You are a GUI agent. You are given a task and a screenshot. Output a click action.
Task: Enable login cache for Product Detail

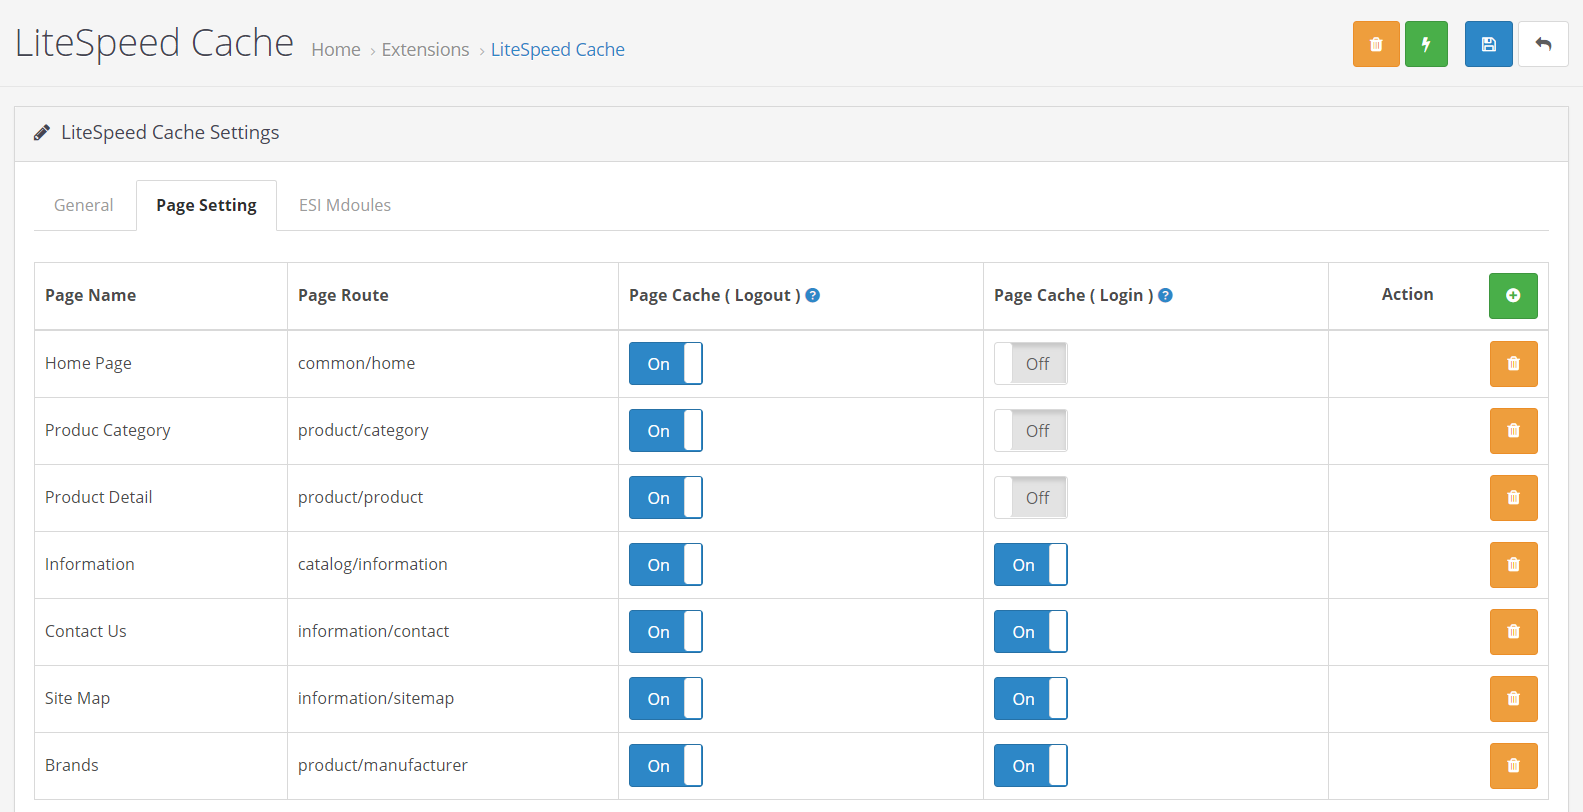[1031, 498]
